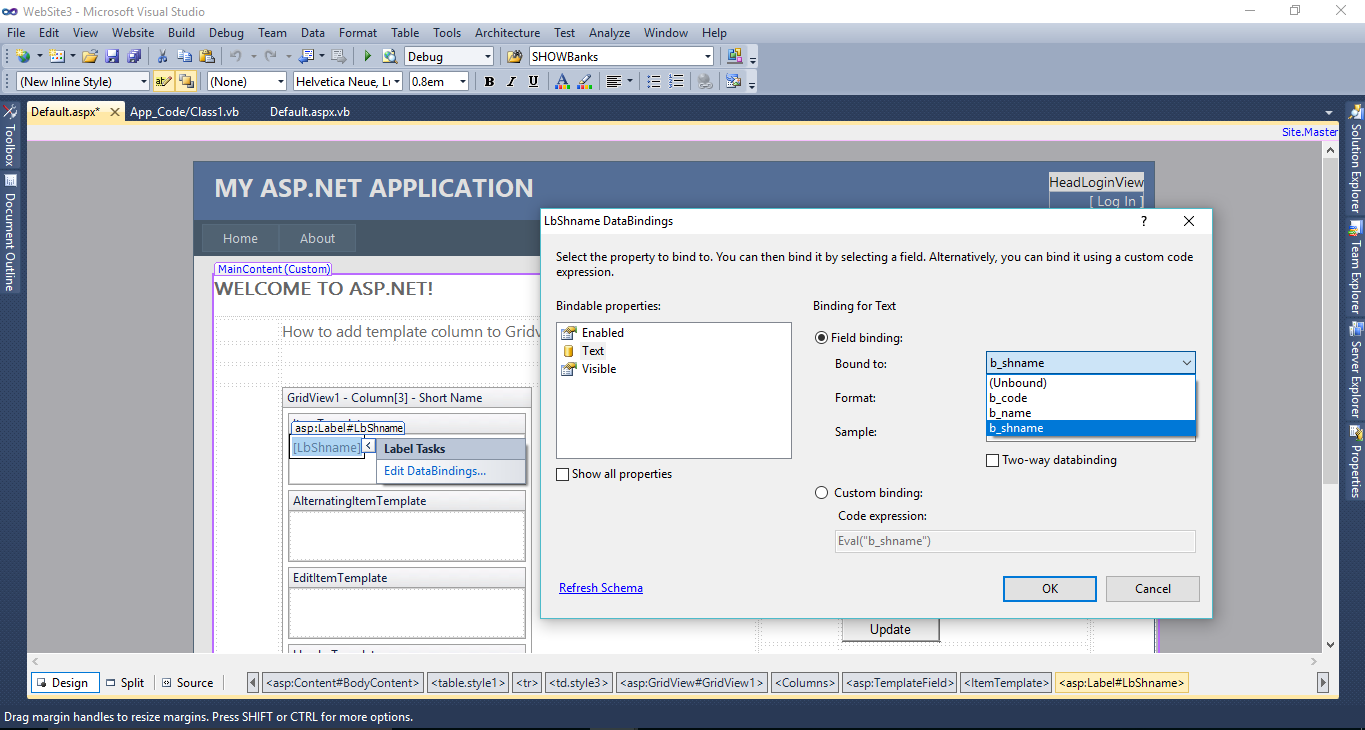The width and height of the screenshot is (1365, 730).
Task: Open the File menu
Action: (16, 33)
